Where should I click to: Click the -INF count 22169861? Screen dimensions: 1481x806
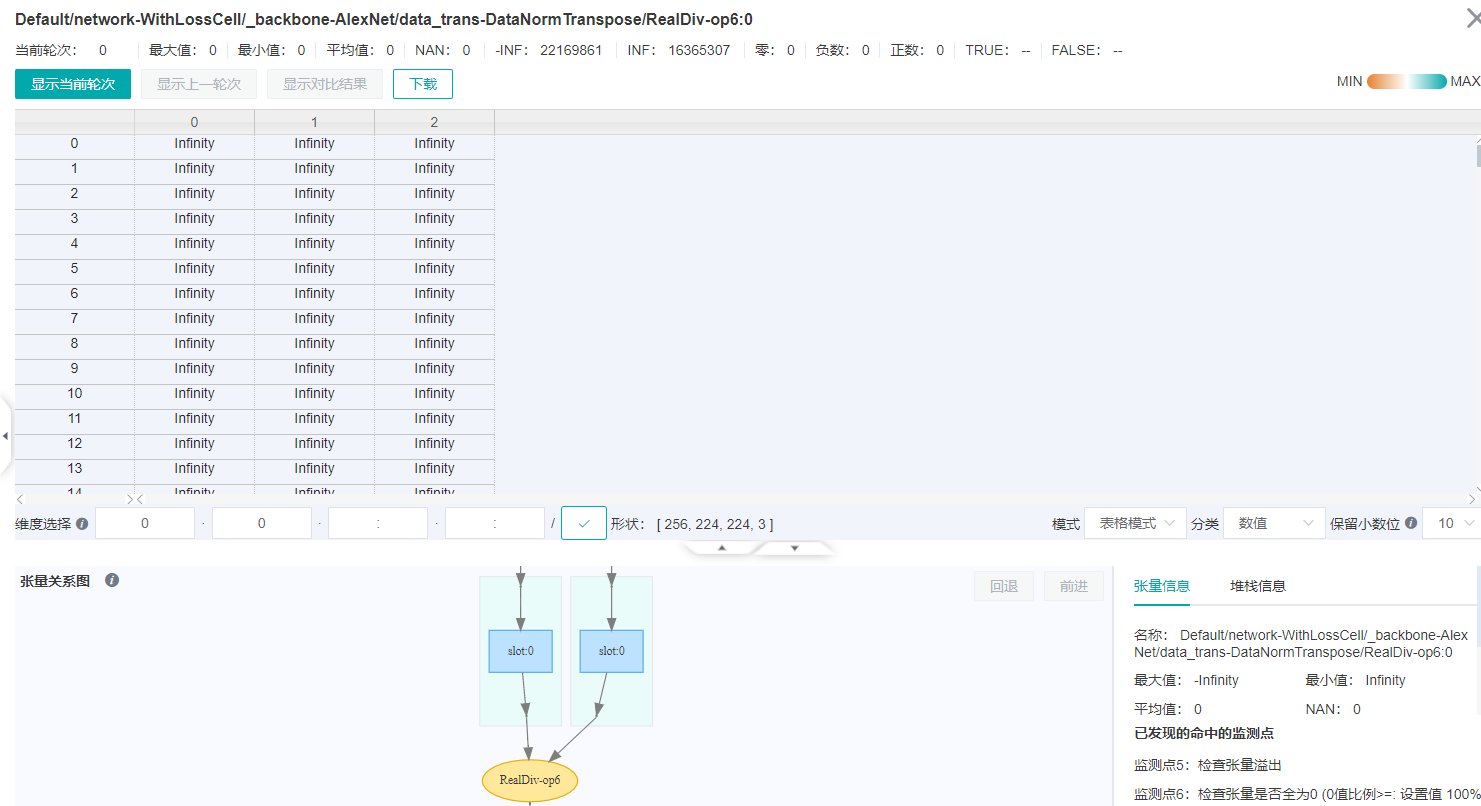571,50
